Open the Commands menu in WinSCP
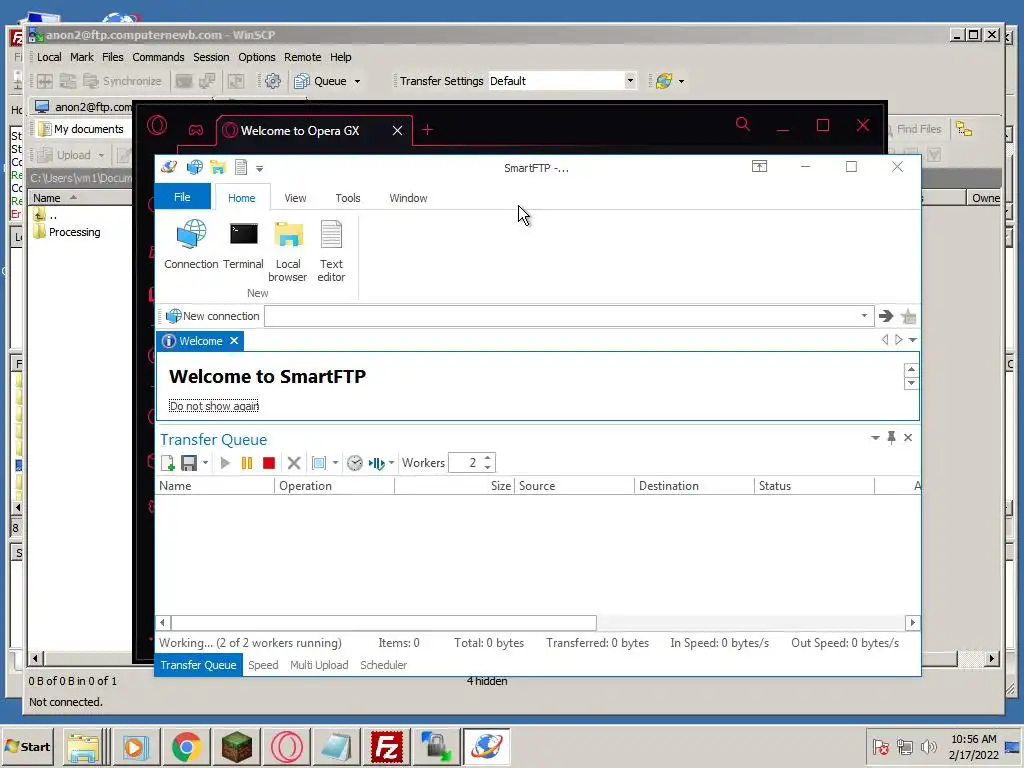The height and width of the screenshot is (768, 1024). (158, 57)
